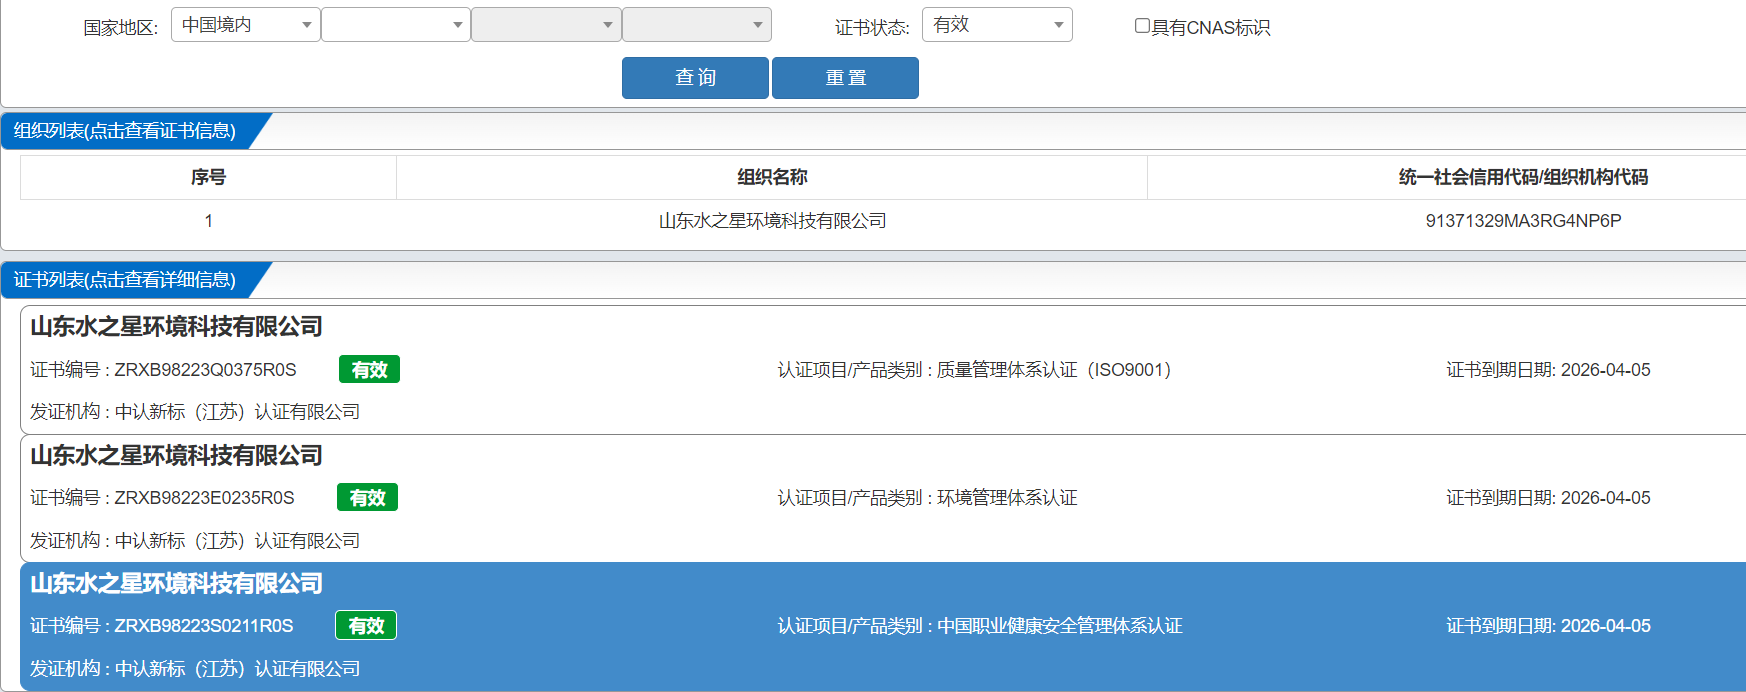The width and height of the screenshot is (1746, 692).
Task: Open 山东水之星环境科技有限公司 in the organization table
Action: [772, 221]
